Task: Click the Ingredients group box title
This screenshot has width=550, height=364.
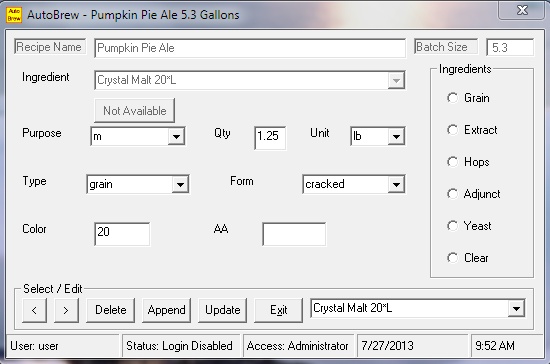Action: point(465,69)
